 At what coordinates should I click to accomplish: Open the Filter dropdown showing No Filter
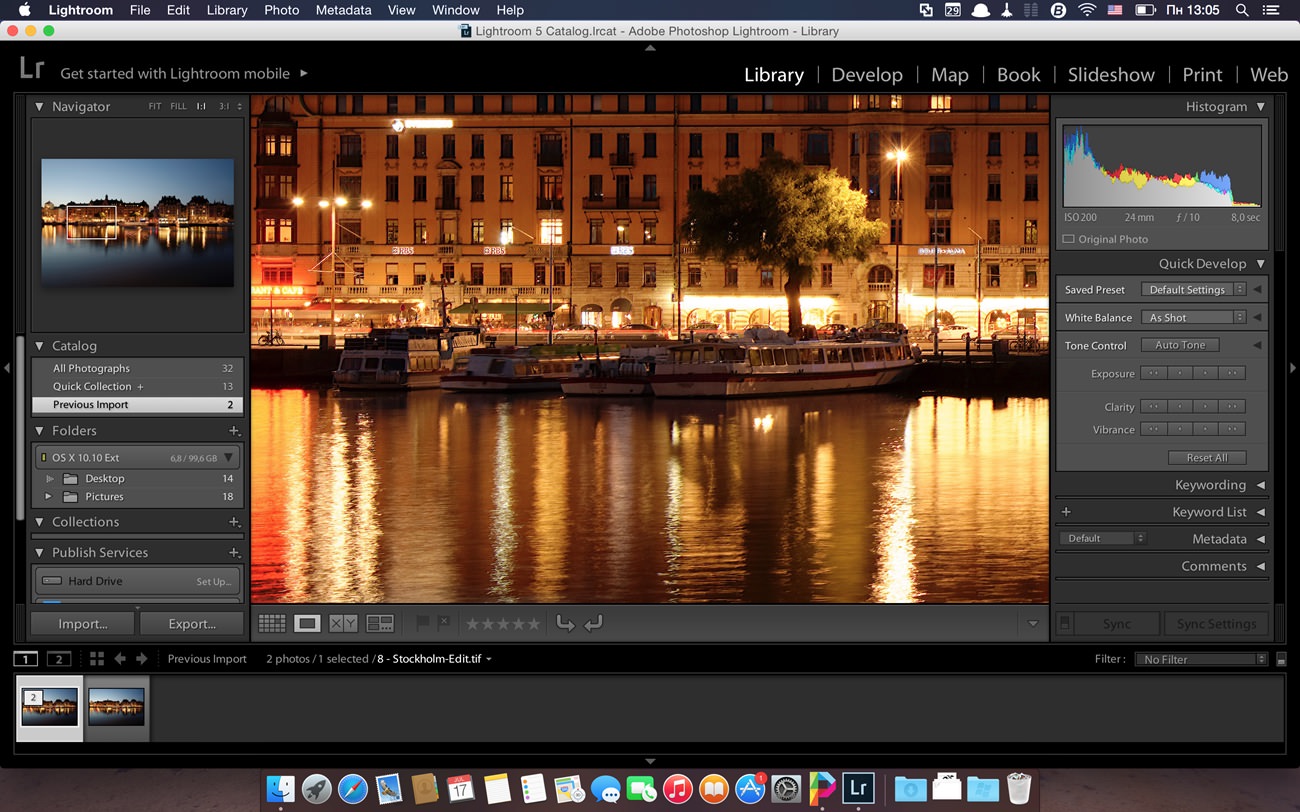[1200, 658]
